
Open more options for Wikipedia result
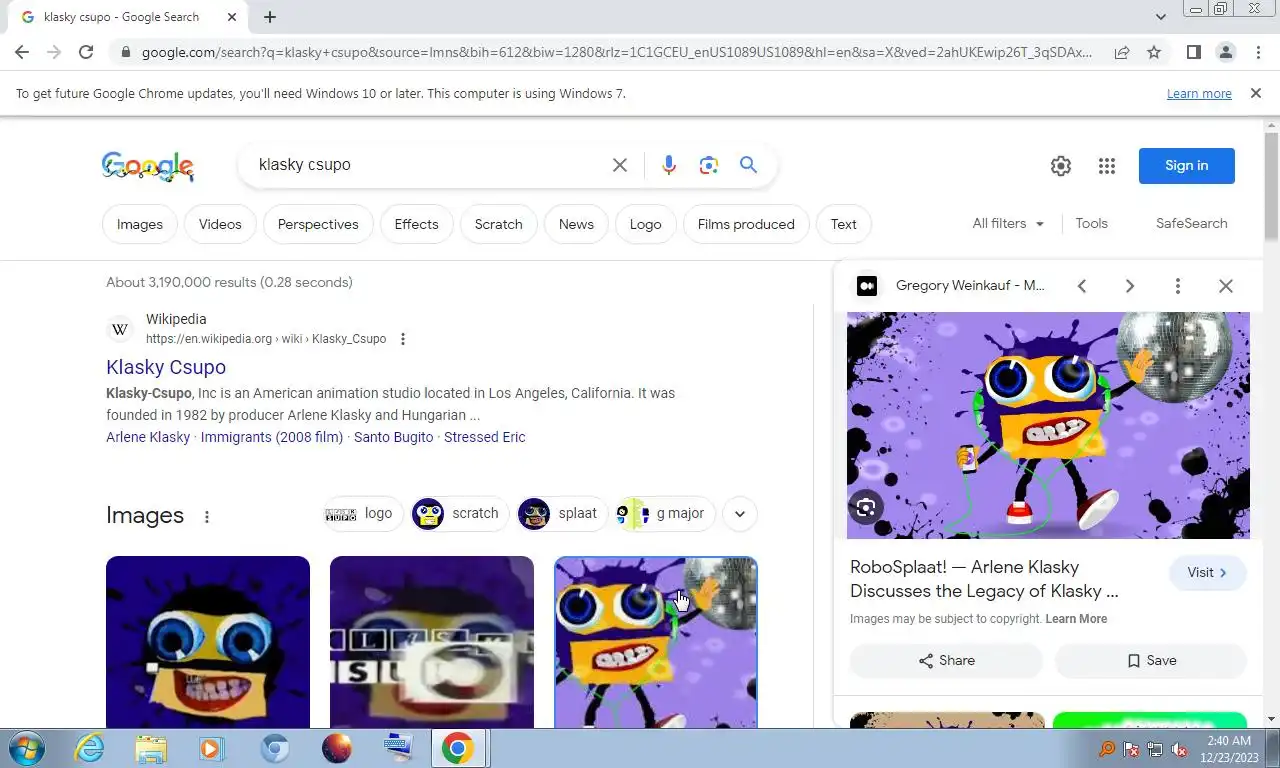click(403, 339)
